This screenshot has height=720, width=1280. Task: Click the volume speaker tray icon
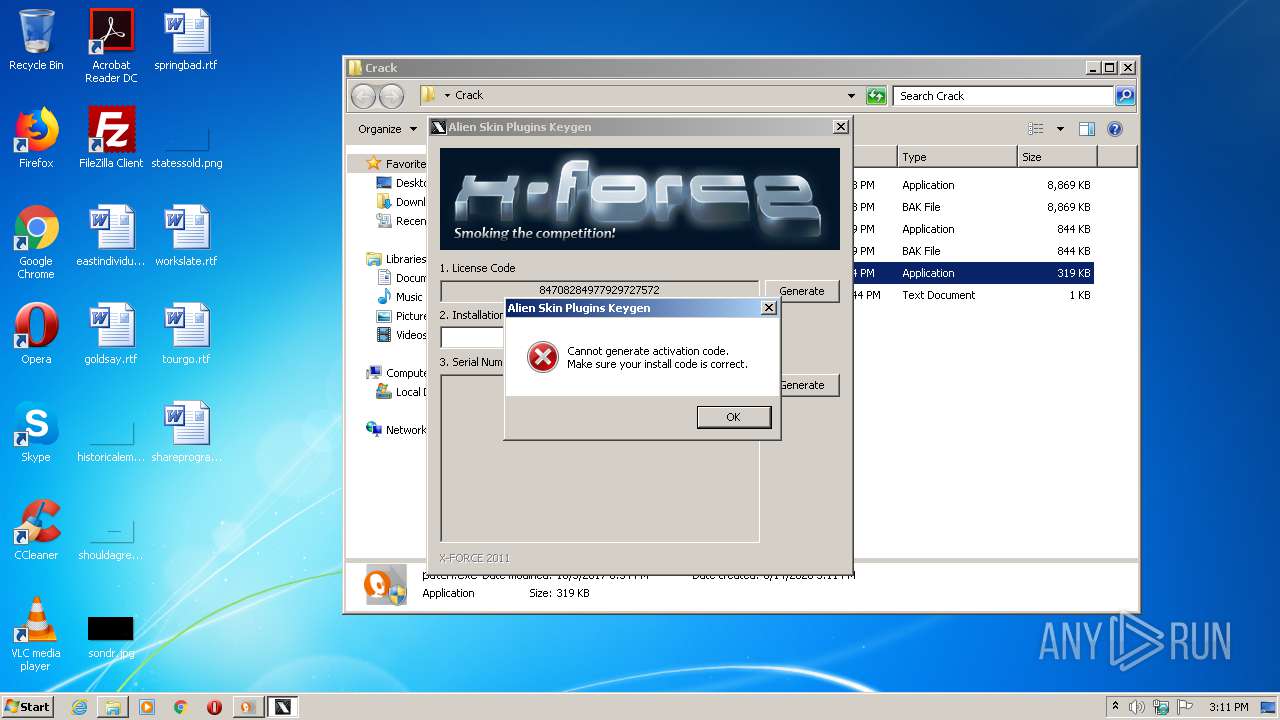pyautogui.click(x=1137, y=707)
